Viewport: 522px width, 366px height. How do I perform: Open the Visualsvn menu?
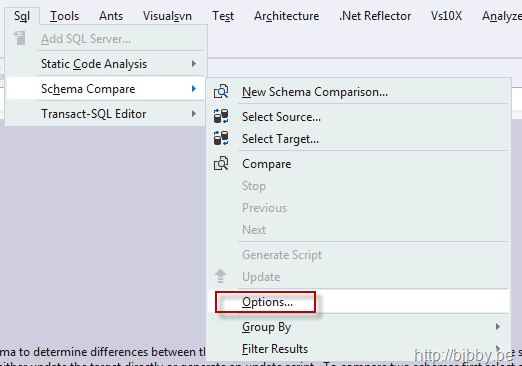tap(167, 16)
